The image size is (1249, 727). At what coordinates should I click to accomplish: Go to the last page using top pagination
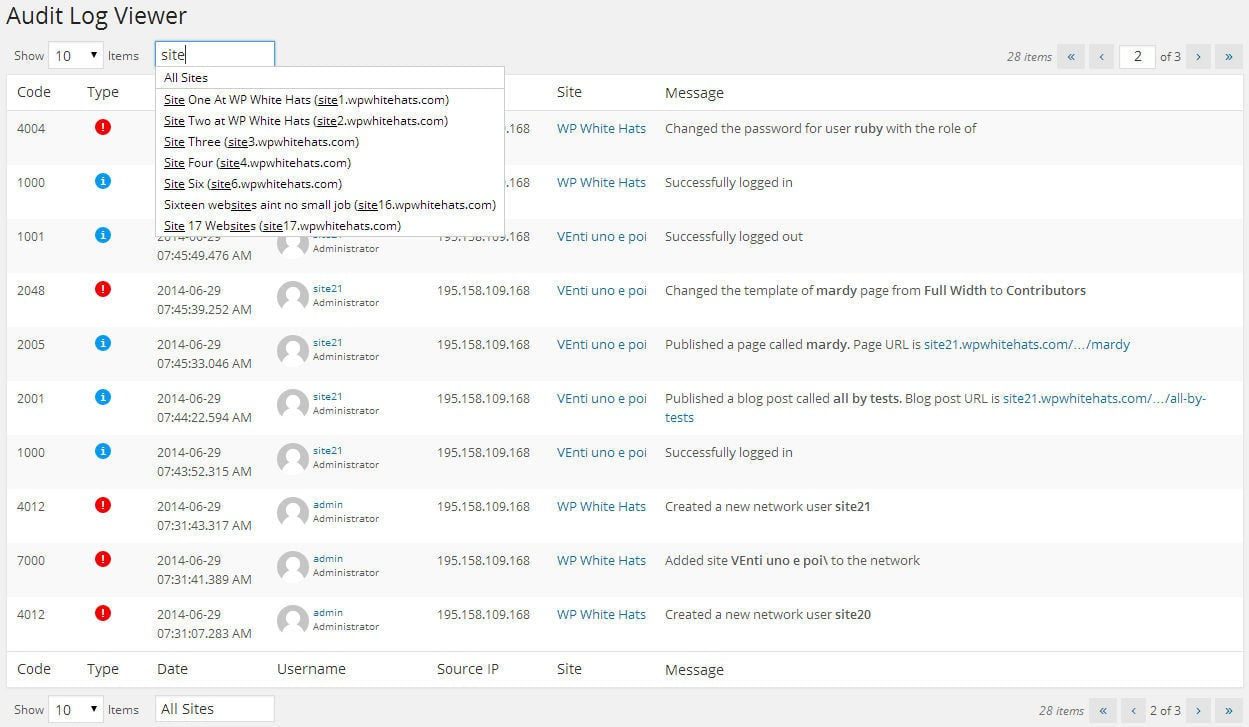click(1228, 56)
